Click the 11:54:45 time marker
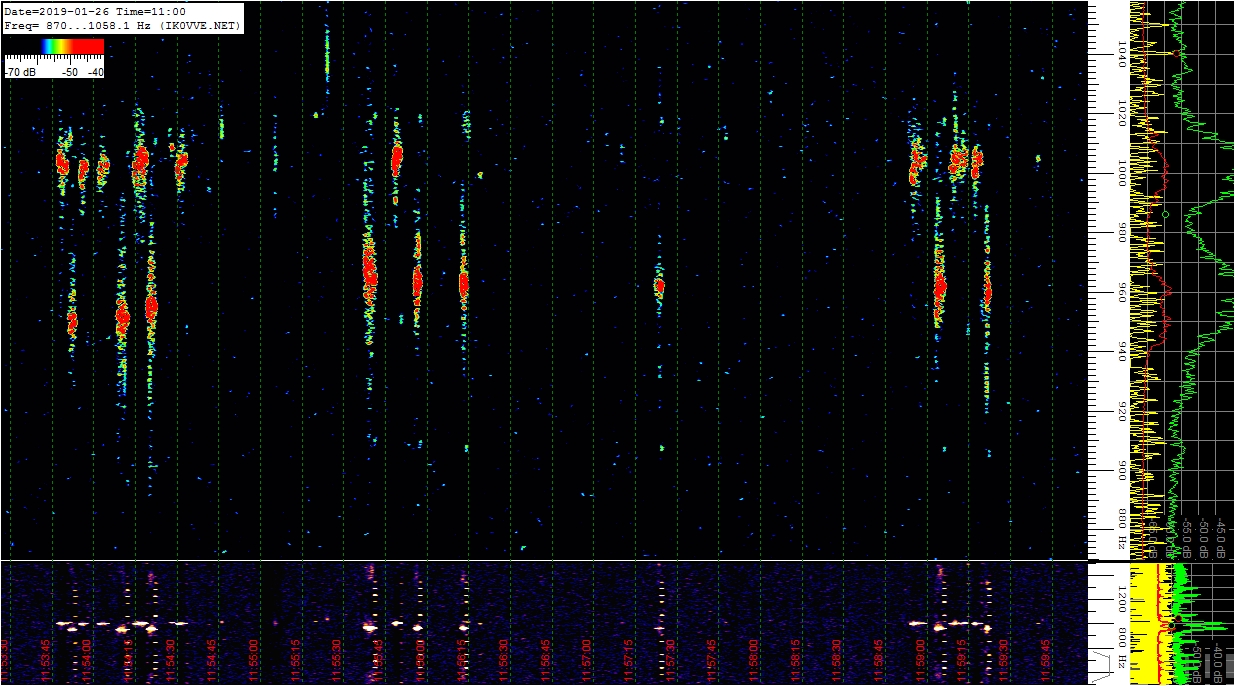This screenshot has width=1235, height=686. pos(212,660)
